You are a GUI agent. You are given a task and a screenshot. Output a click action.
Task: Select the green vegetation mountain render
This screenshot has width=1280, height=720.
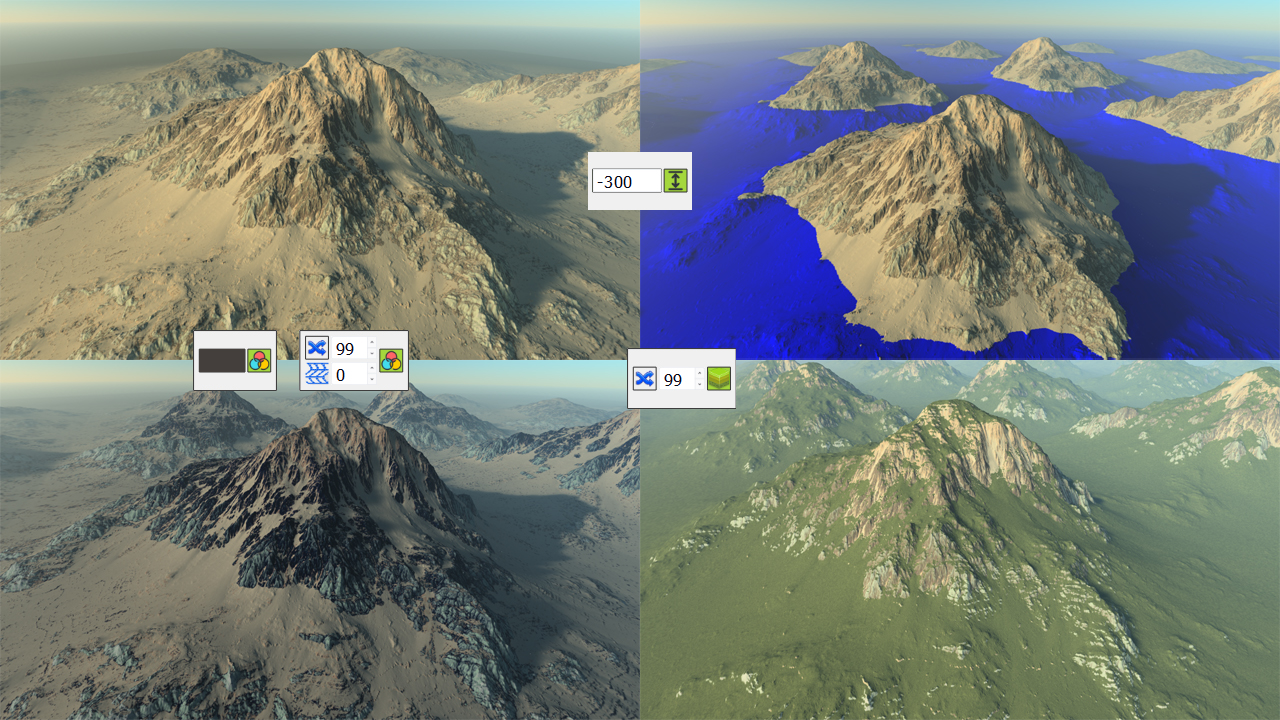coord(960,560)
